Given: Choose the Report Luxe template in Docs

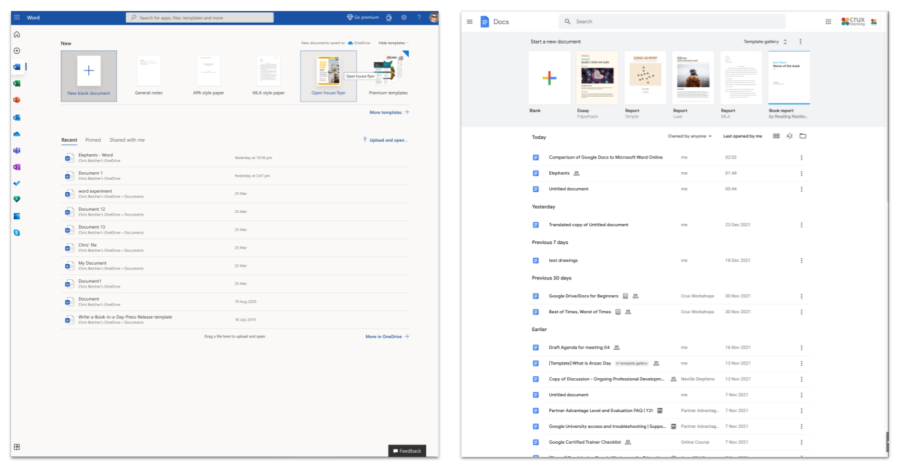Looking at the screenshot, I should coord(693,78).
